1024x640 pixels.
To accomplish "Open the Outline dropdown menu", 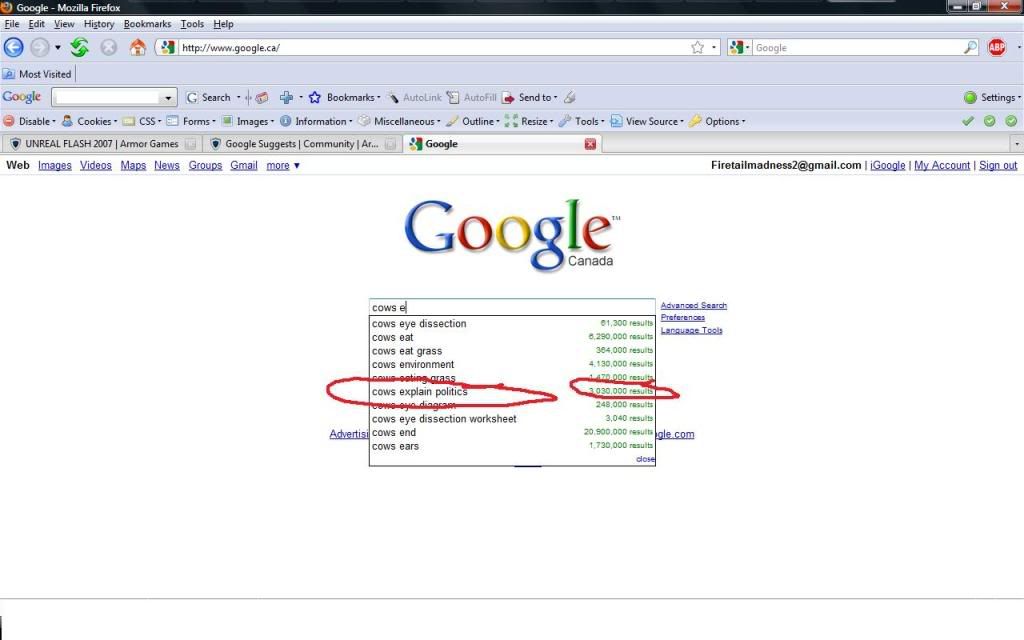I will tap(473, 121).
